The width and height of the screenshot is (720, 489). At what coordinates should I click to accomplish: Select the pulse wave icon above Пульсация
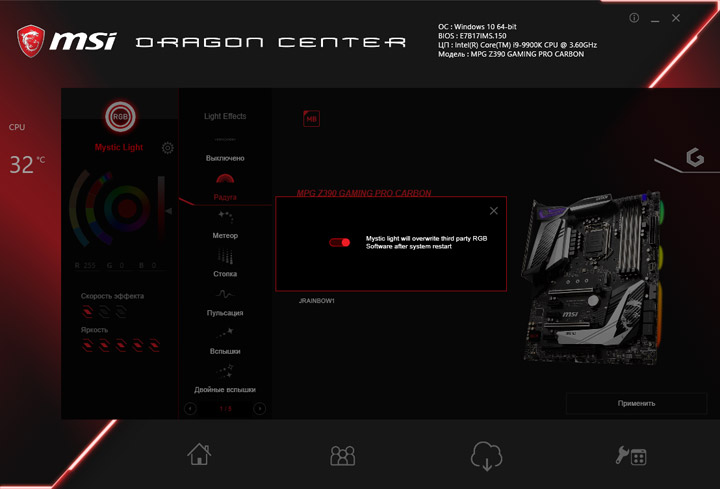[225, 294]
